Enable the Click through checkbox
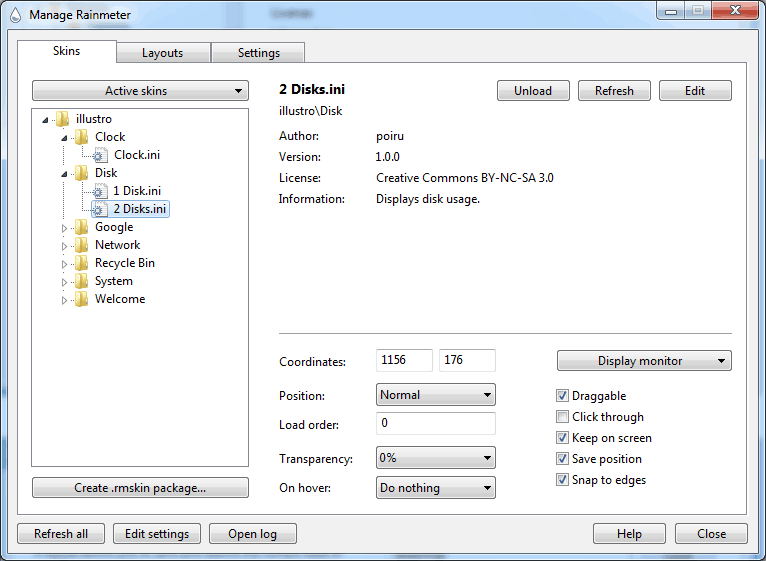The image size is (766, 561). [562, 416]
